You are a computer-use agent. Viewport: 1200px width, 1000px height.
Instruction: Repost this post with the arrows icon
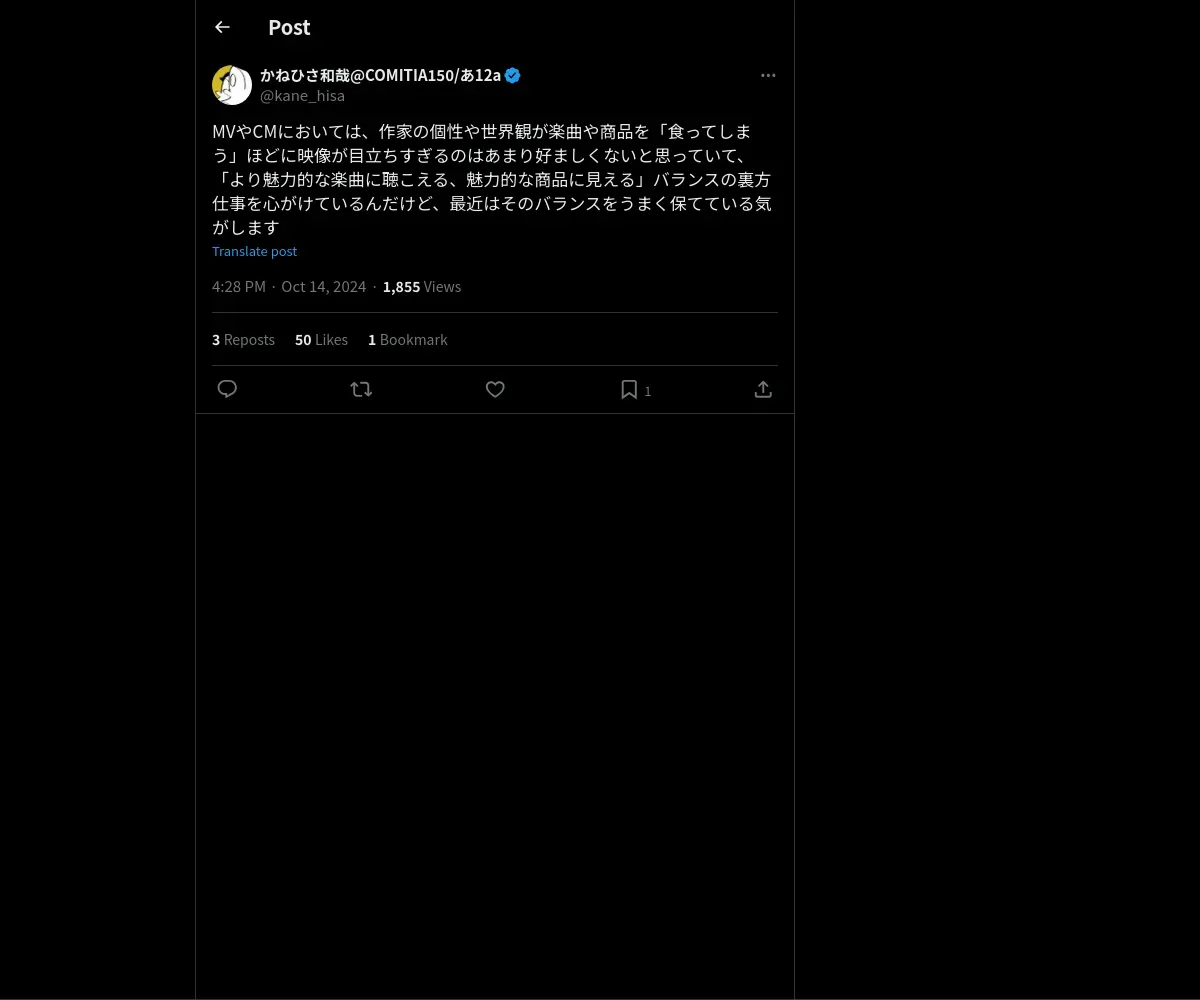click(361, 389)
